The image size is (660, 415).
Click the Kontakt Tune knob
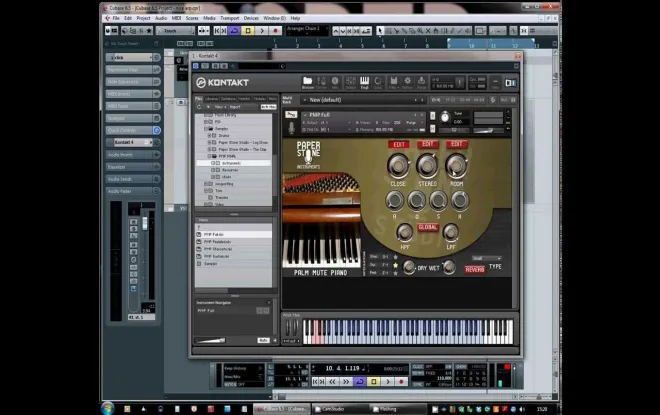445,117
